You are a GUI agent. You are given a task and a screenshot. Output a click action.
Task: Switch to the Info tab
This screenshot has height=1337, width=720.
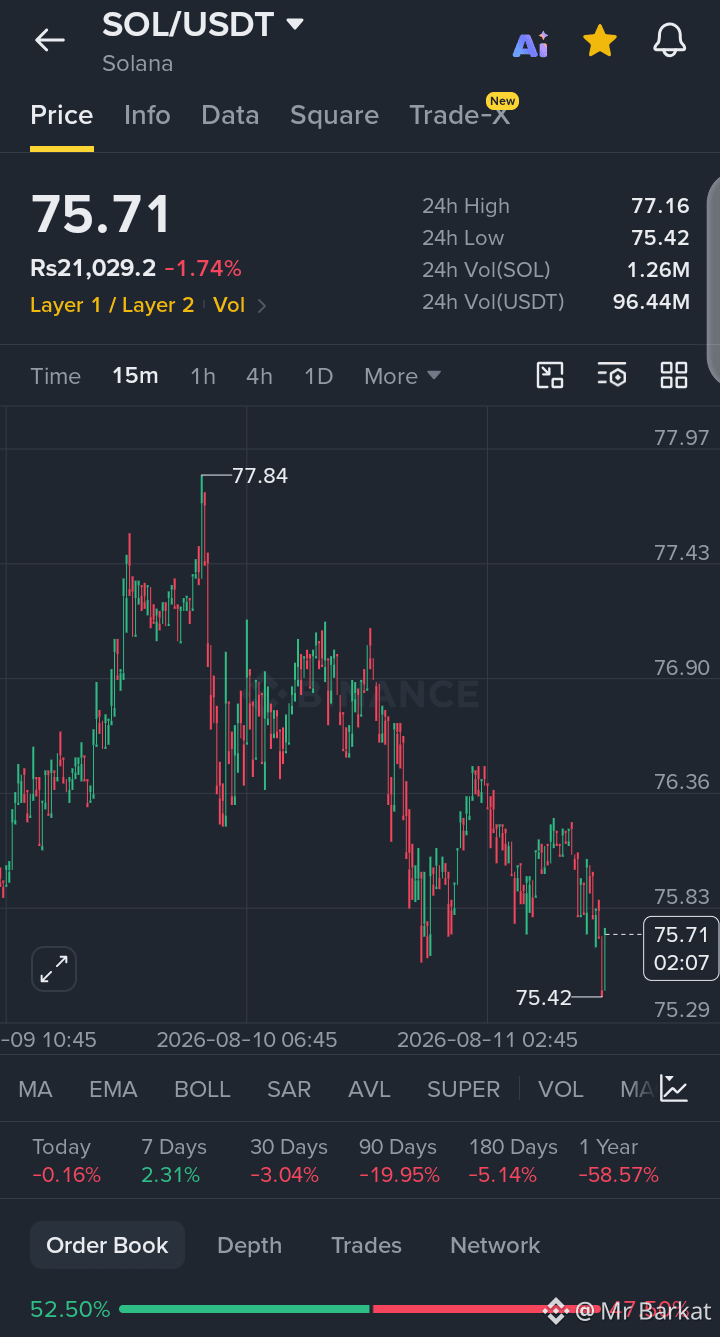147,115
